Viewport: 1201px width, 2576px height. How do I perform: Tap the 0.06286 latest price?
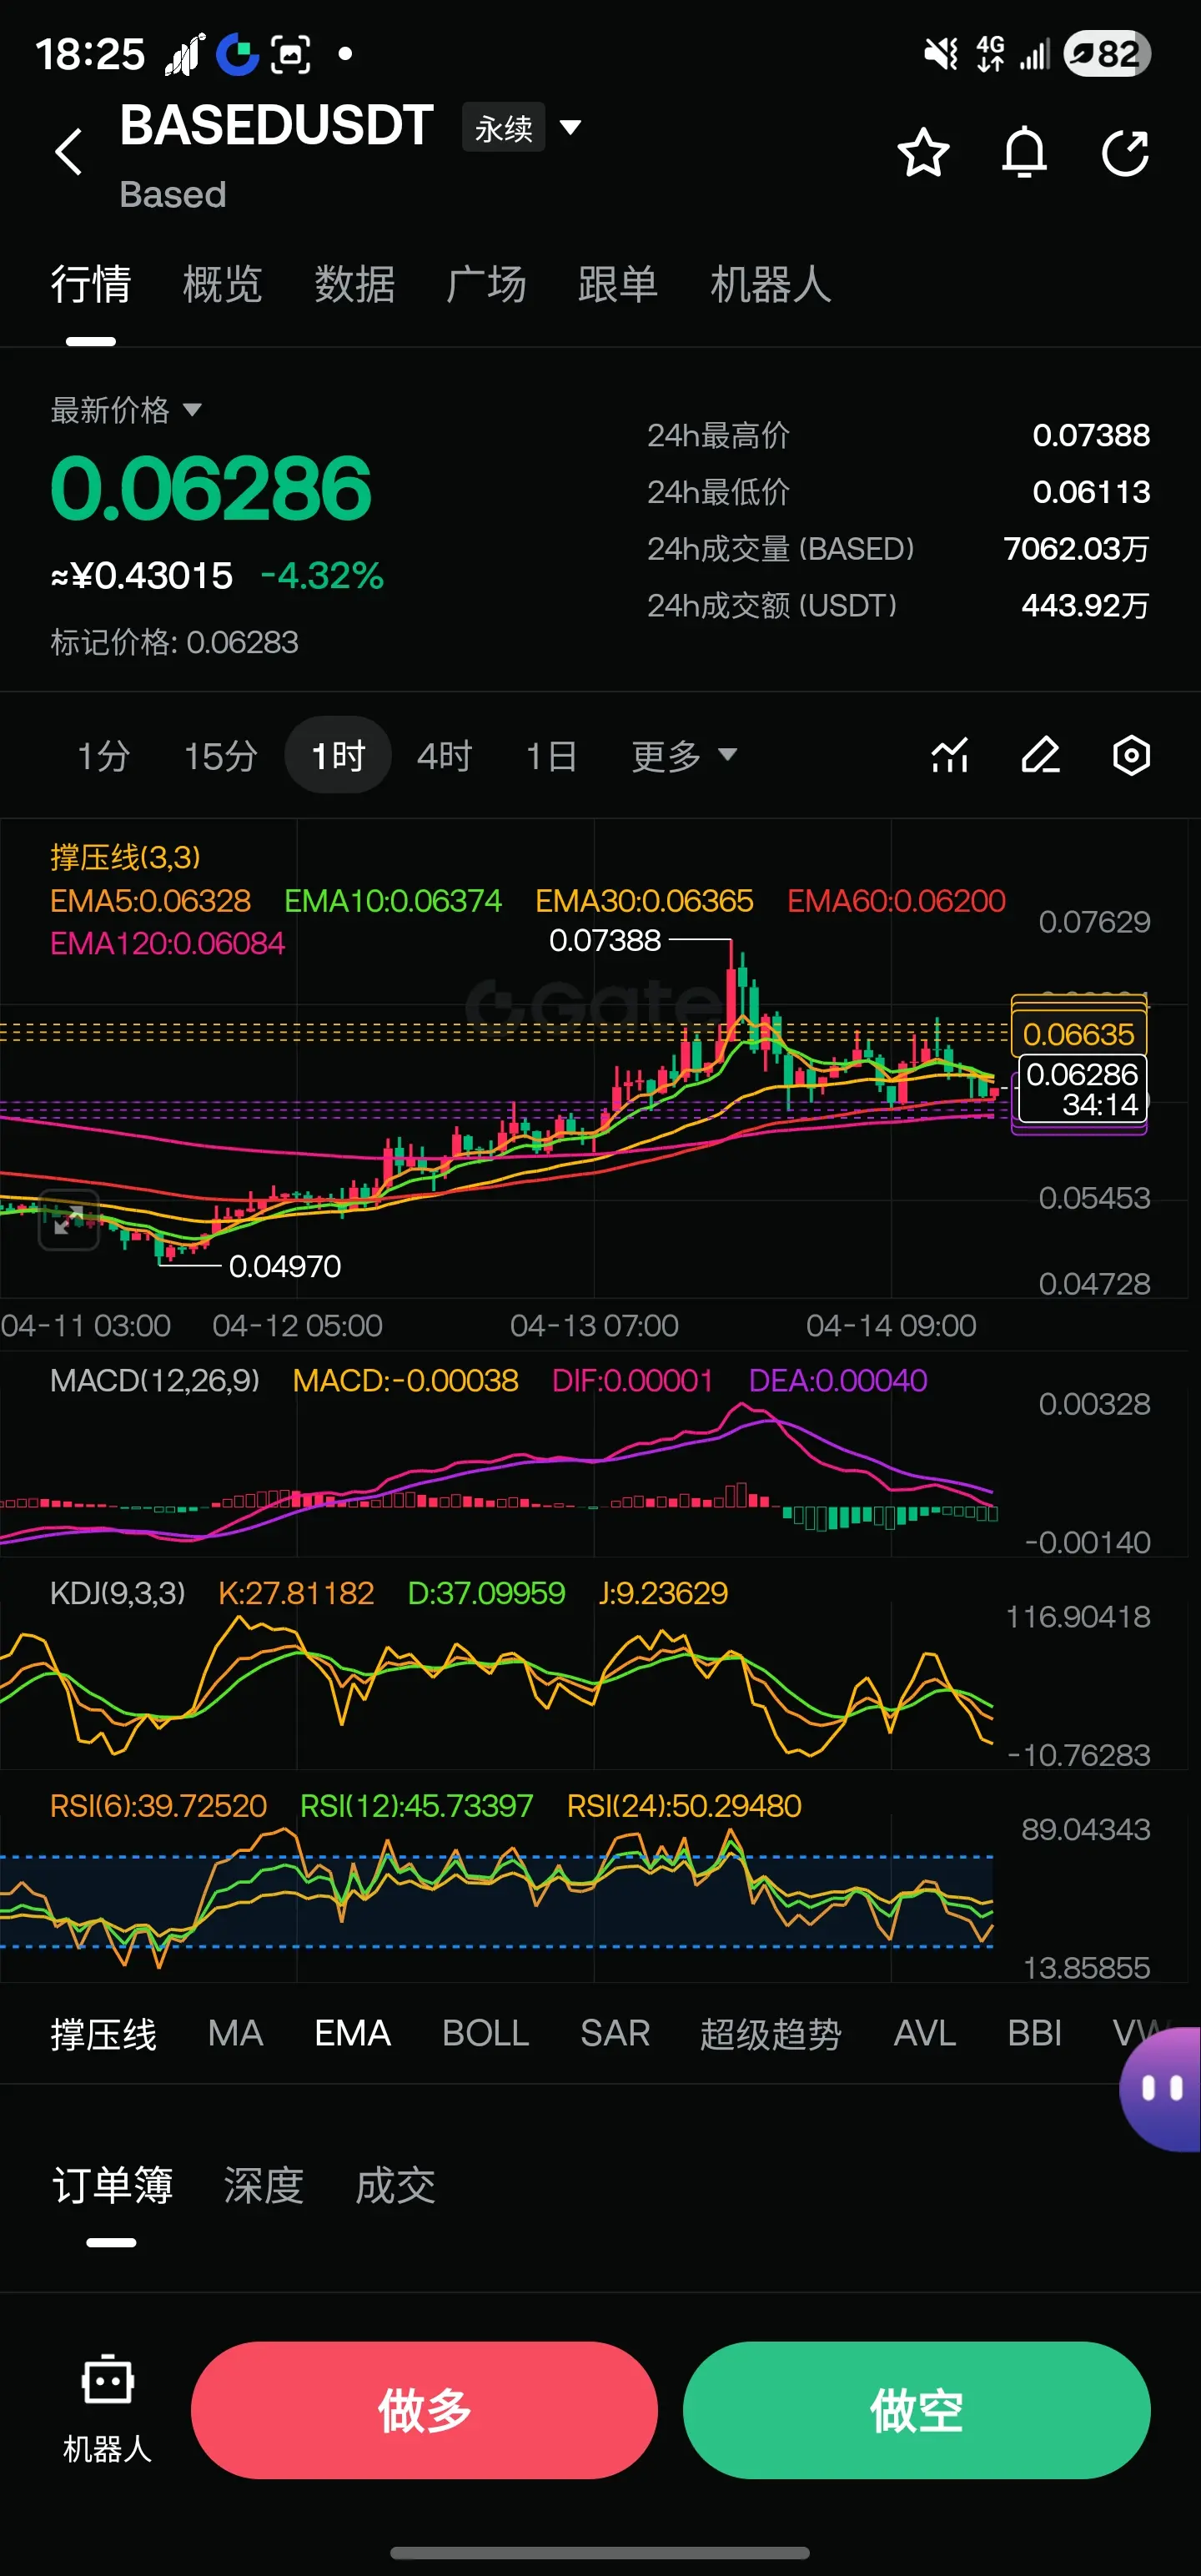211,489
